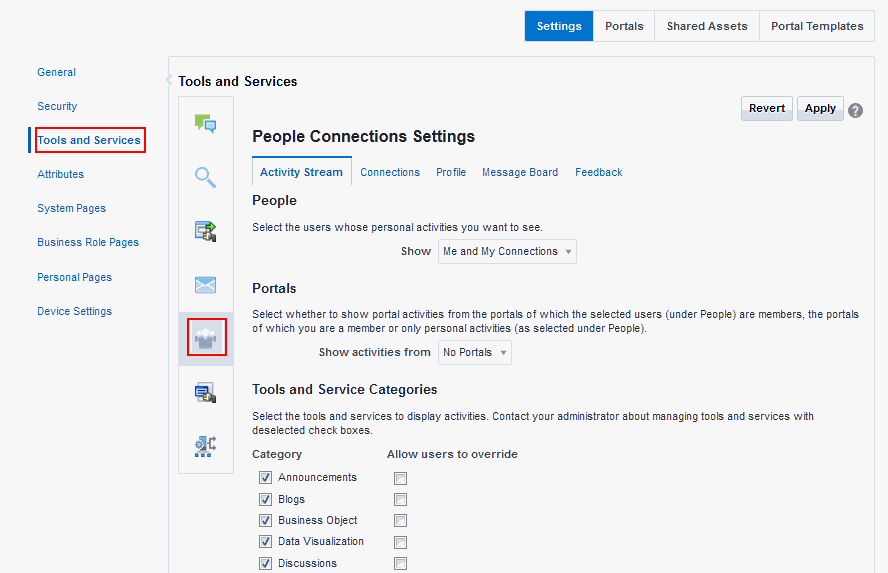The height and width of the screenshot is (573, 888).
Task: Select the Mail envelope icon
Action: click(206, 285)
